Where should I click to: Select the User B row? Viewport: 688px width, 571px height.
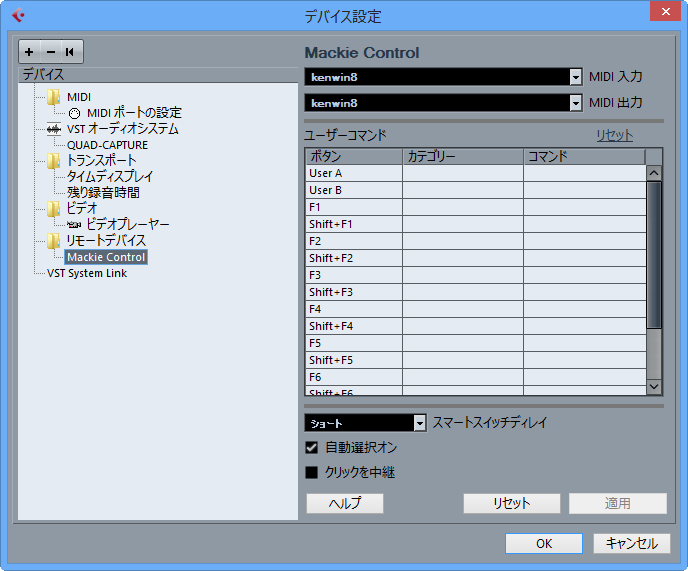476,190
